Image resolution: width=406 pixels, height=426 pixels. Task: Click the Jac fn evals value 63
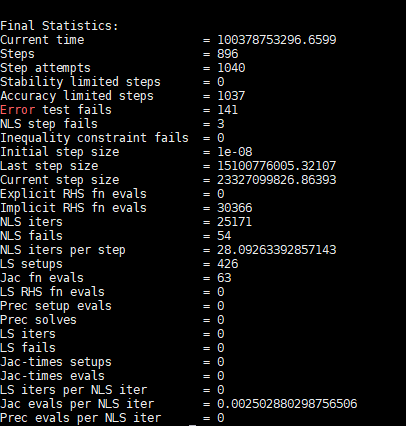pyautogui.click(x=224, y=278)
